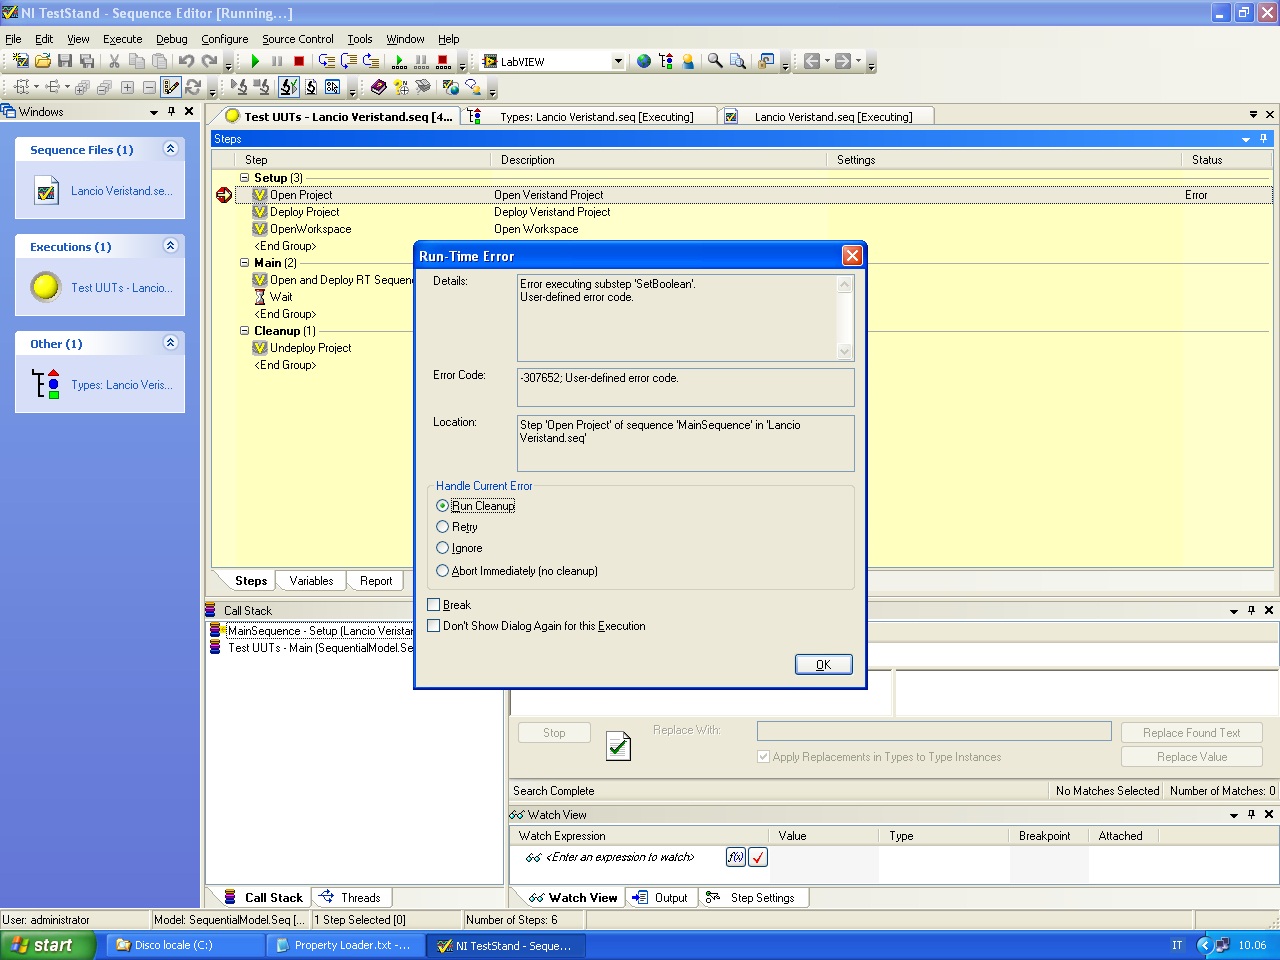Click the Navigate Forward arrow icon
1280x960 pixels.
[x=843, y=61]
